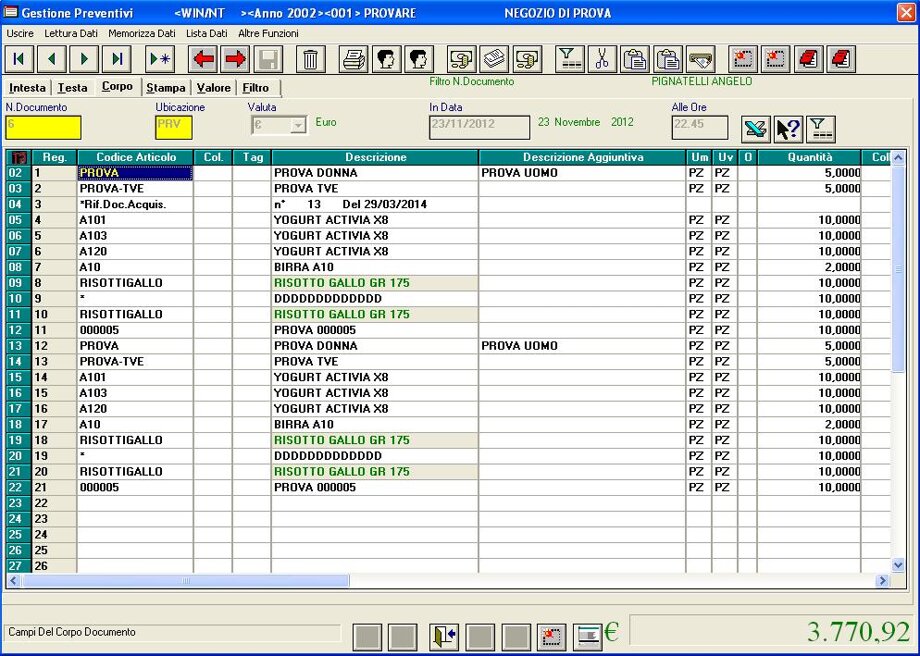Open the Lettura Dati menu
The image size is (920, 656).
tap(71, 33)
